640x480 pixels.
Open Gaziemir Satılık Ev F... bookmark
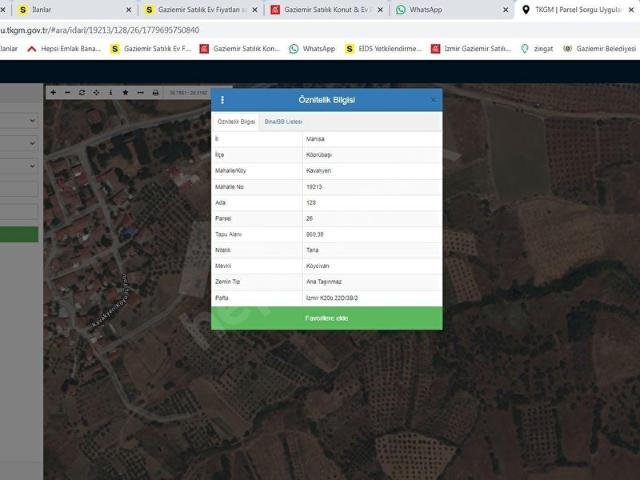coord(151,49)
